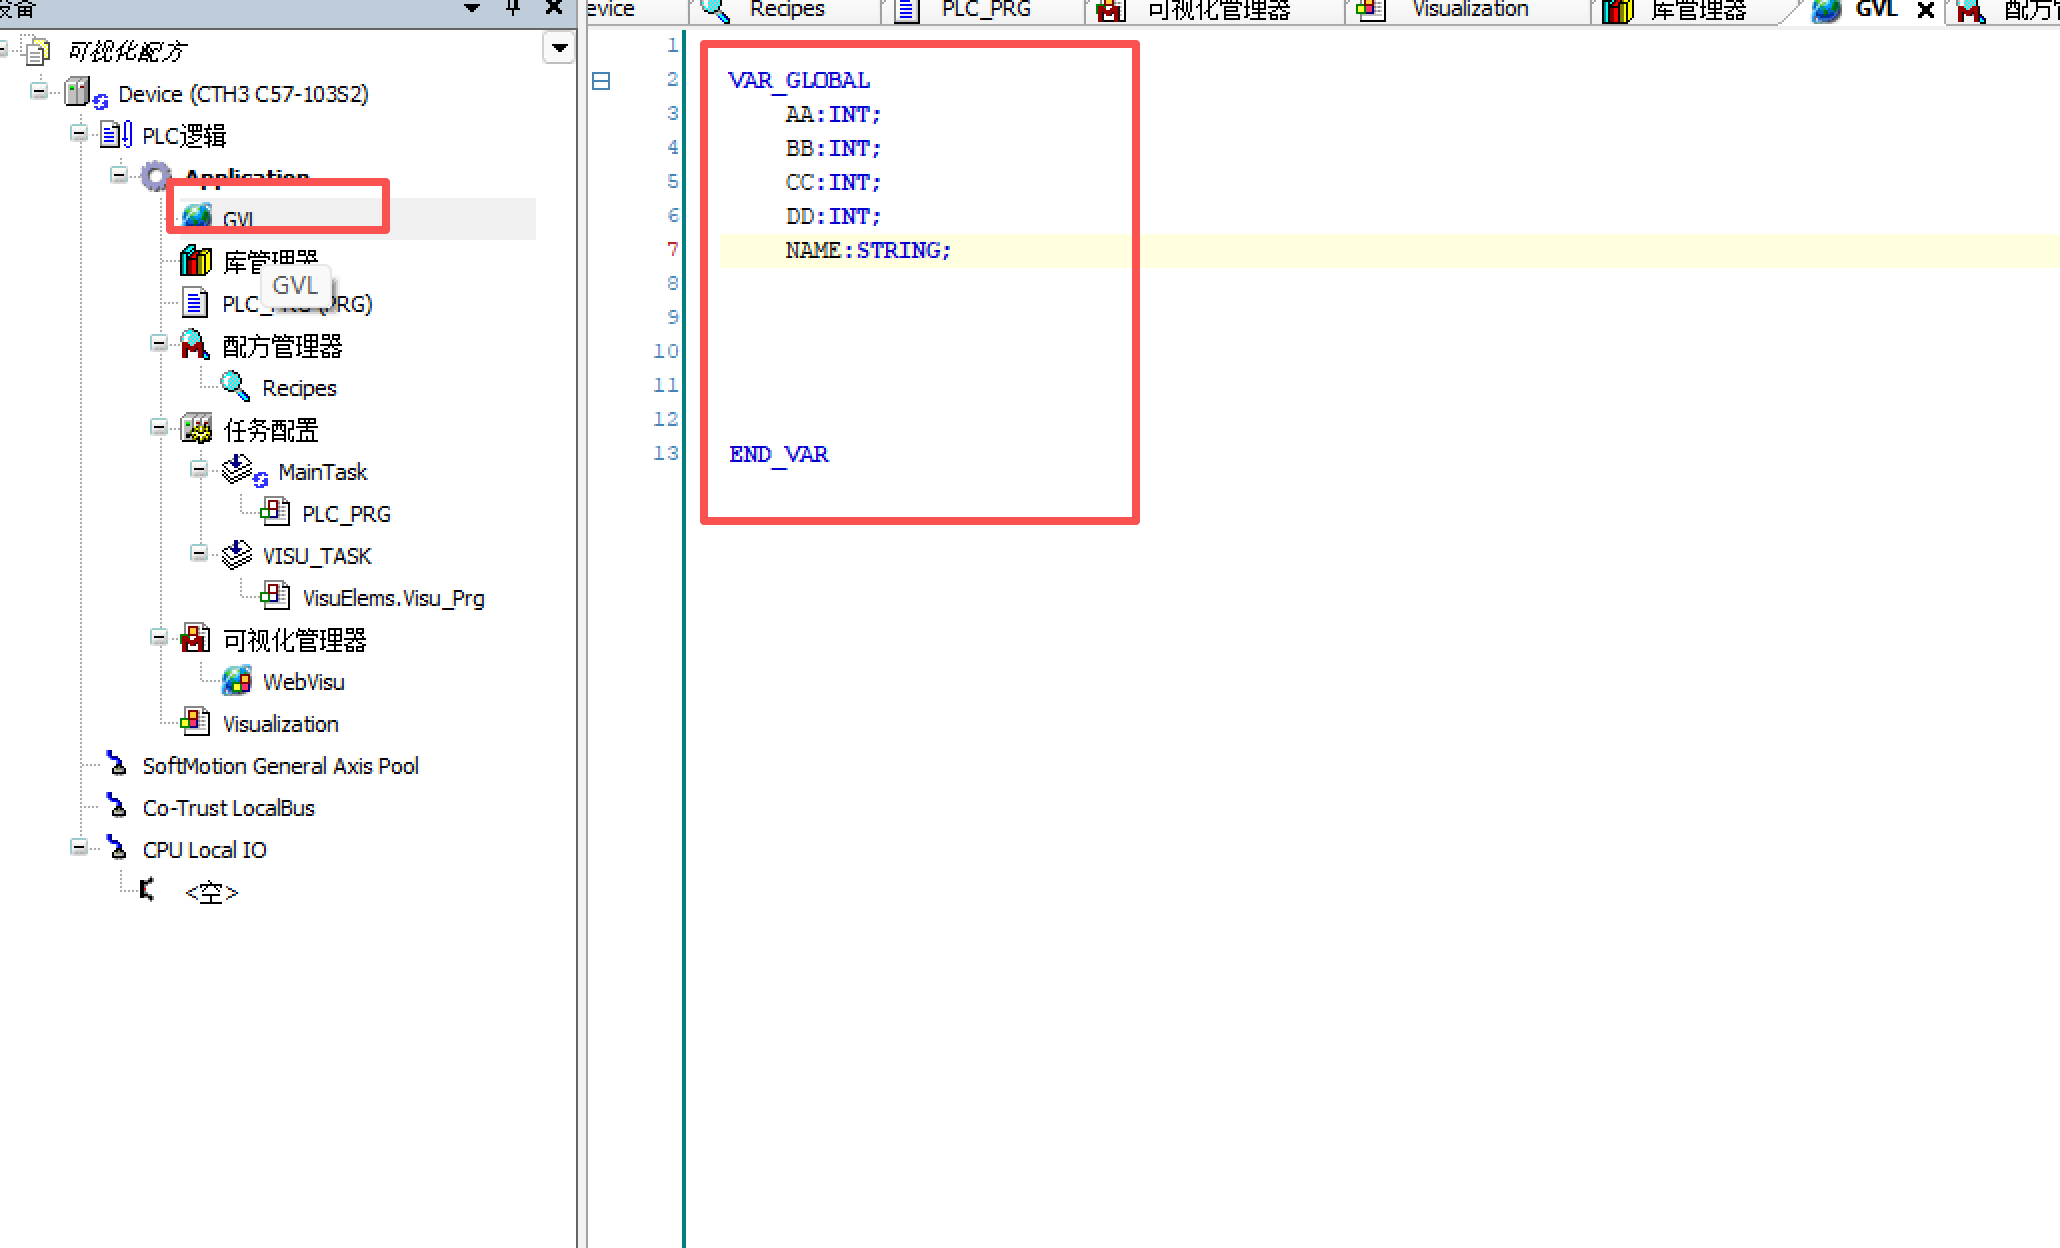This screenshot has width=2060, height=1248.
Task: Click the BB:INT; declaration line
Action: tap(833, 148)
